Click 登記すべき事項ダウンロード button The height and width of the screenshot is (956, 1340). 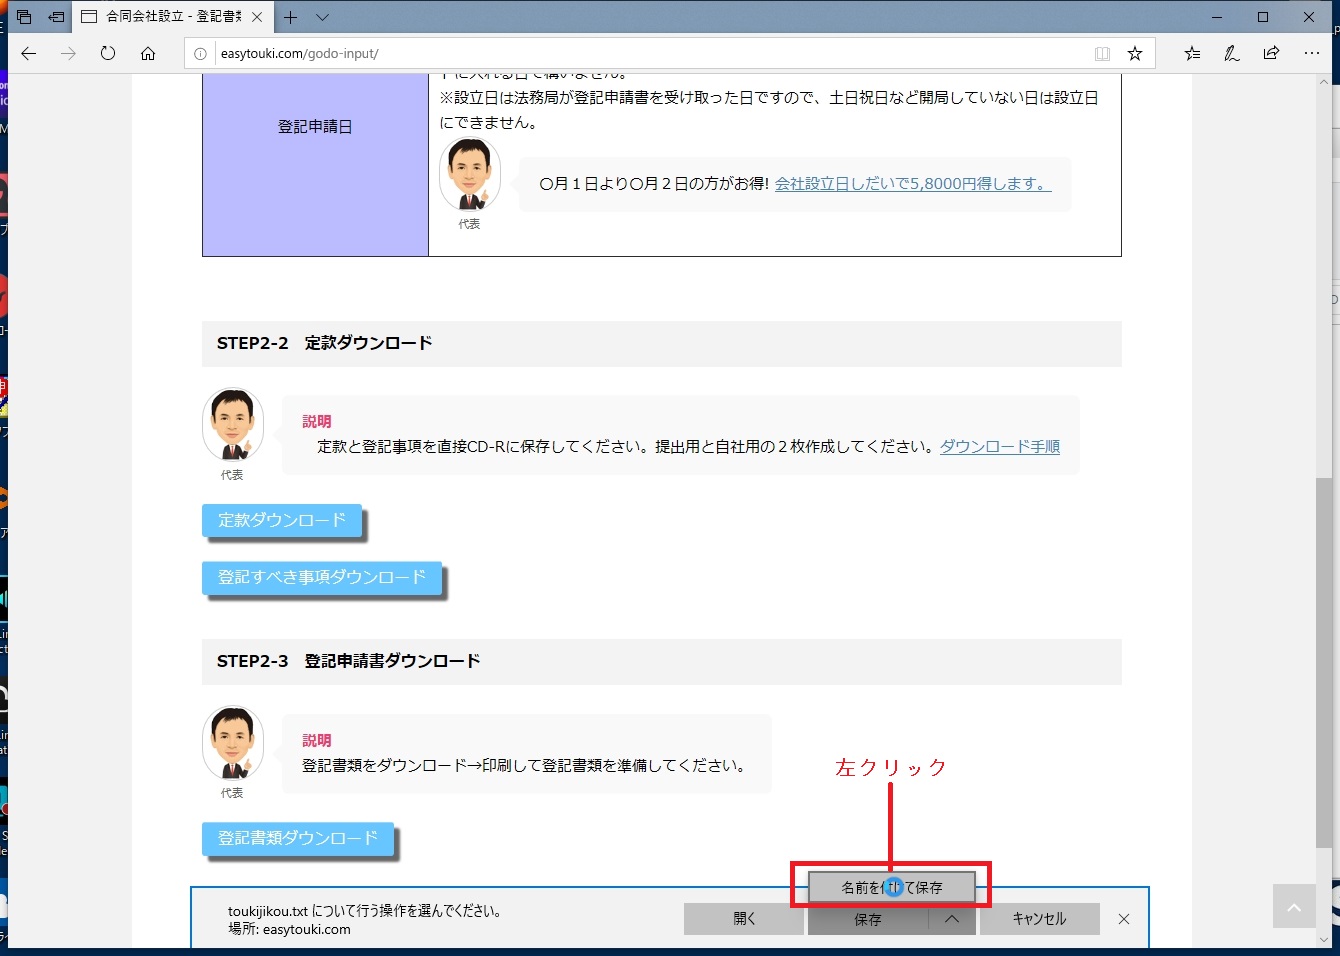[322, 578]
